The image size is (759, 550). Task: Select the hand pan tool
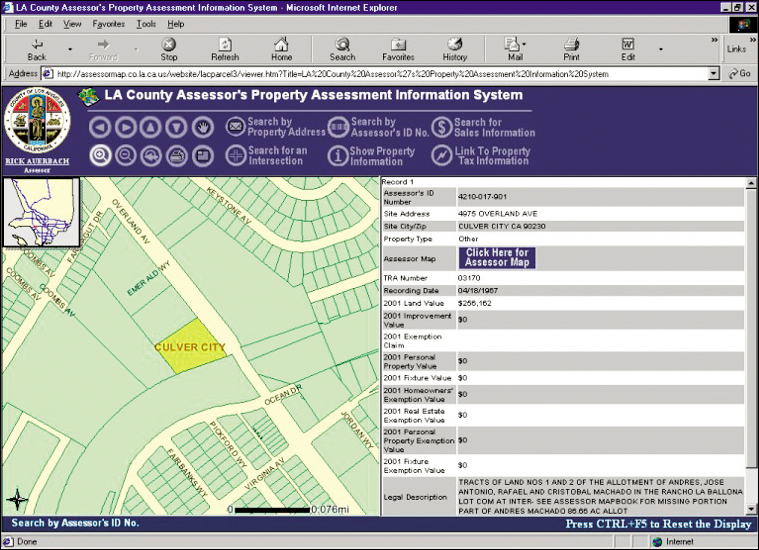coord(203,127)
